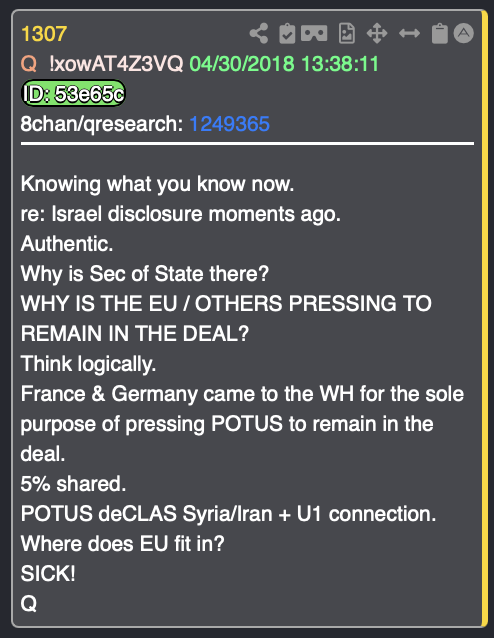Click the image file icon
The width and height of the screenshot is (494, 638).
point(347,33)
